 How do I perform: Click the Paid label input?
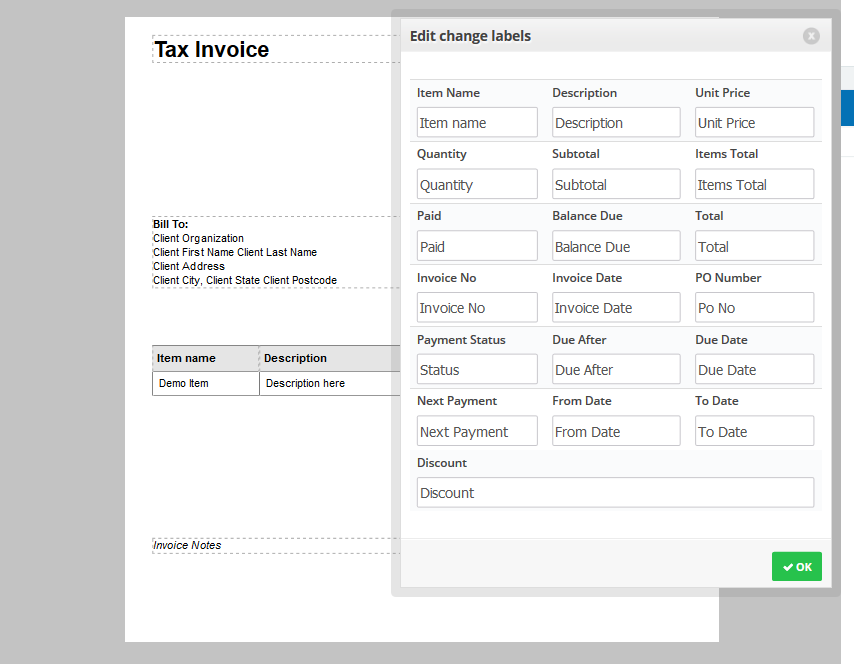(x=477, y=247)
